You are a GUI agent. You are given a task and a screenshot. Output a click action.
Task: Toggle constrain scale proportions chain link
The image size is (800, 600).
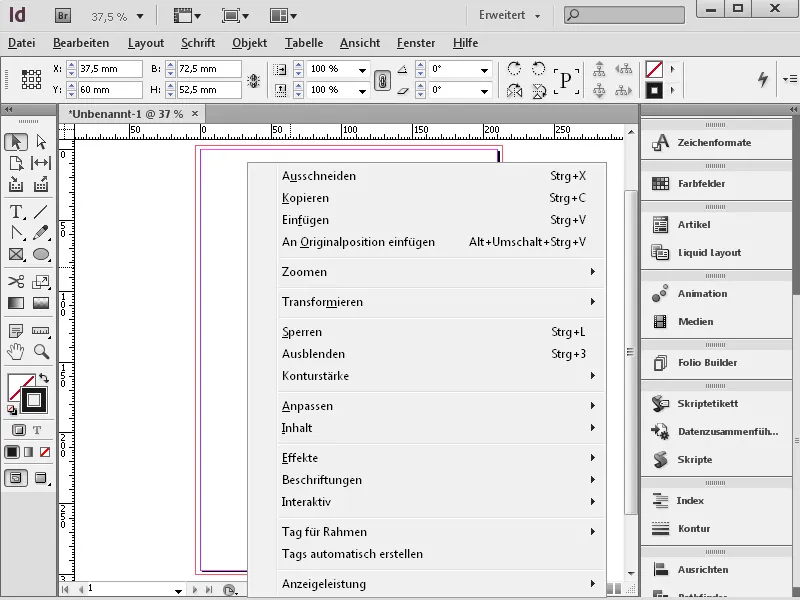click(x=382, y=80)
